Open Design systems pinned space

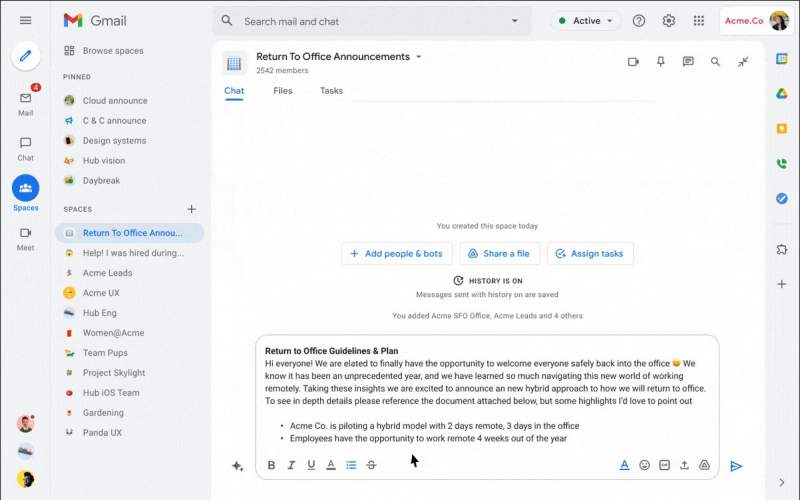(x=114, y=140)
